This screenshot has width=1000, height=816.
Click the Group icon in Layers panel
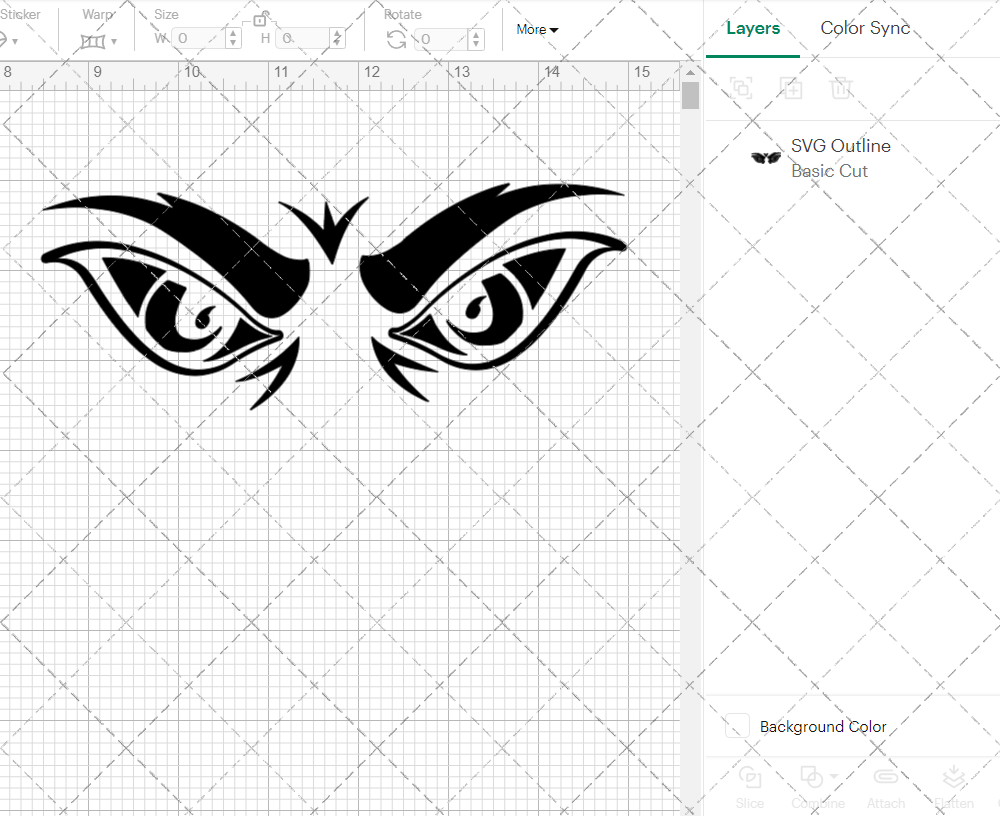point(741,88)
